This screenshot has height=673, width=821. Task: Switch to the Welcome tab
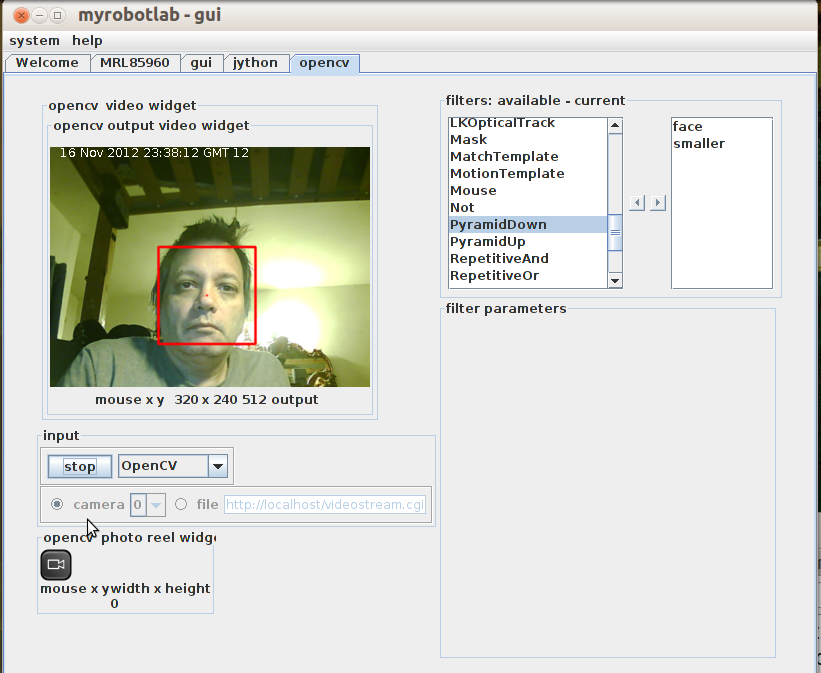[x=47, y=63]
